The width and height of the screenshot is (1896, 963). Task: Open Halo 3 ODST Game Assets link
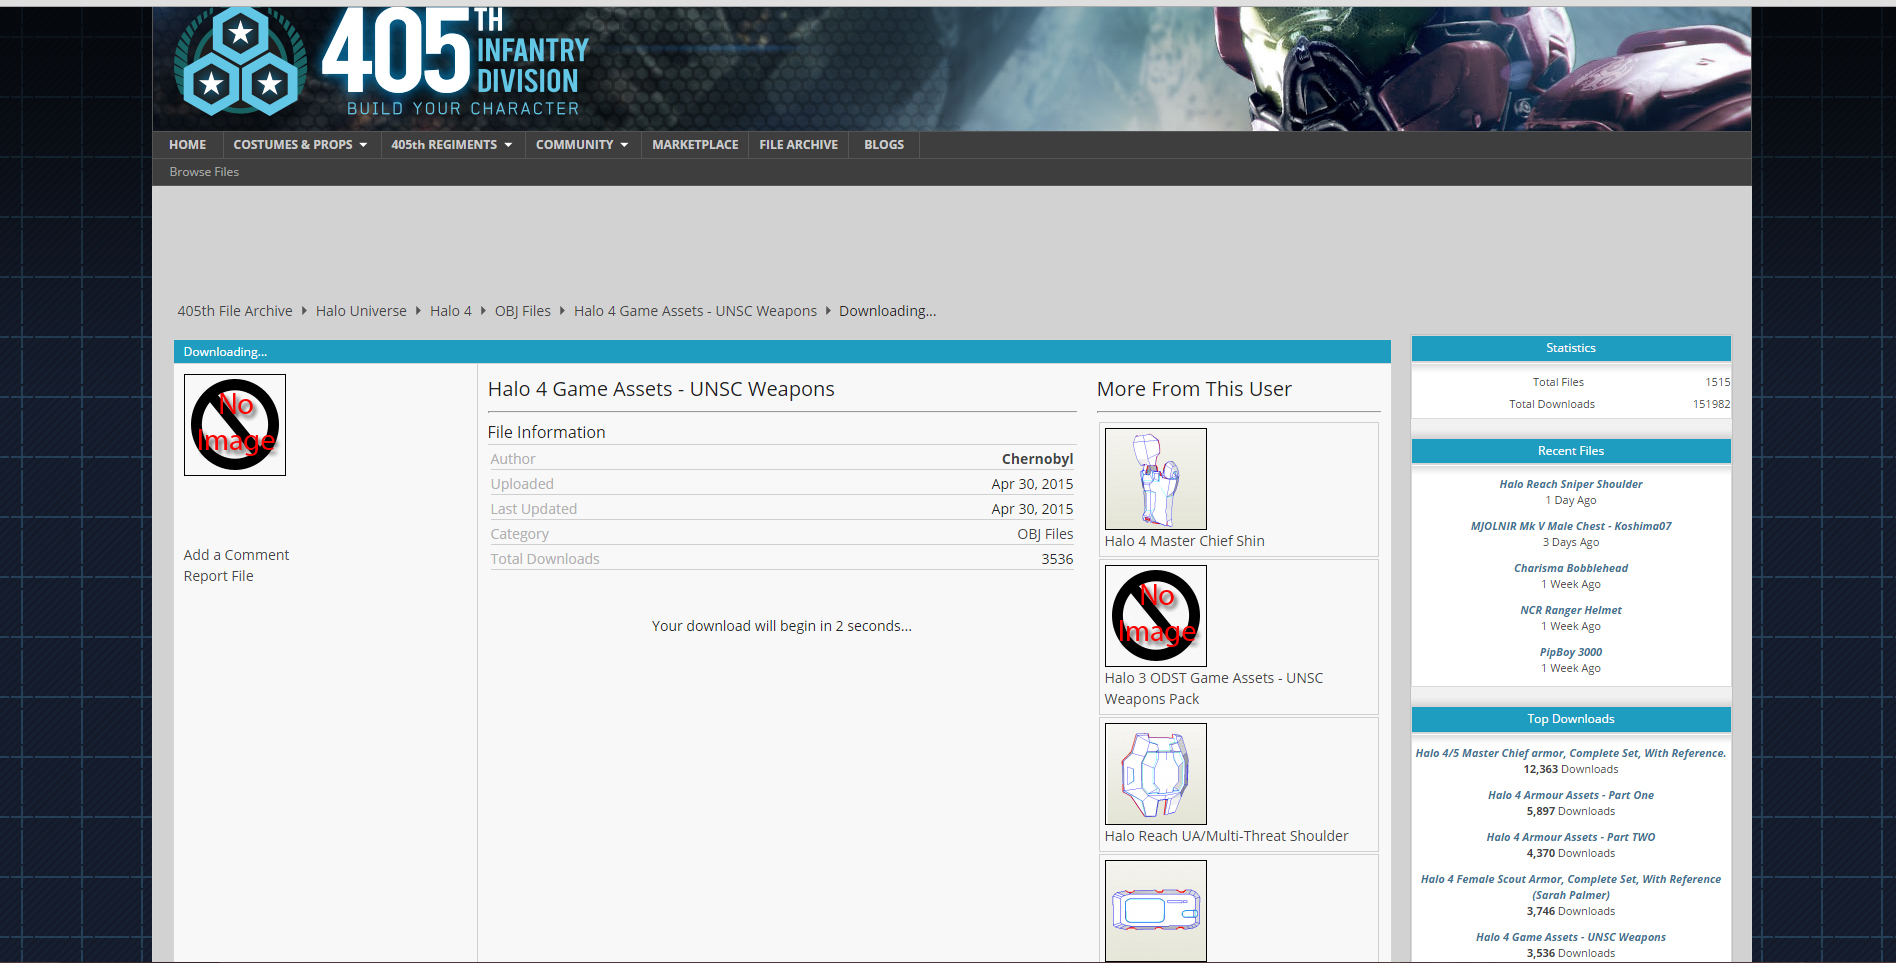1214,688
